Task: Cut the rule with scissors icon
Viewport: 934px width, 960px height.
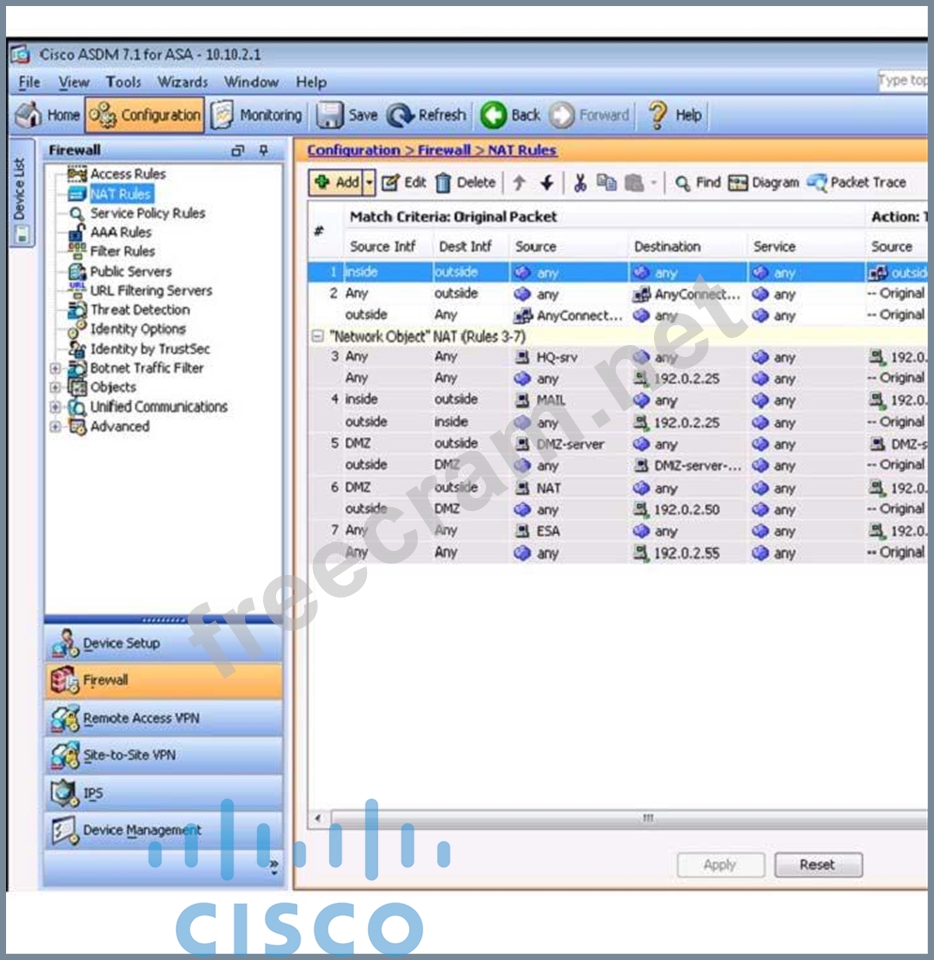Action: (x=579, y=182)
